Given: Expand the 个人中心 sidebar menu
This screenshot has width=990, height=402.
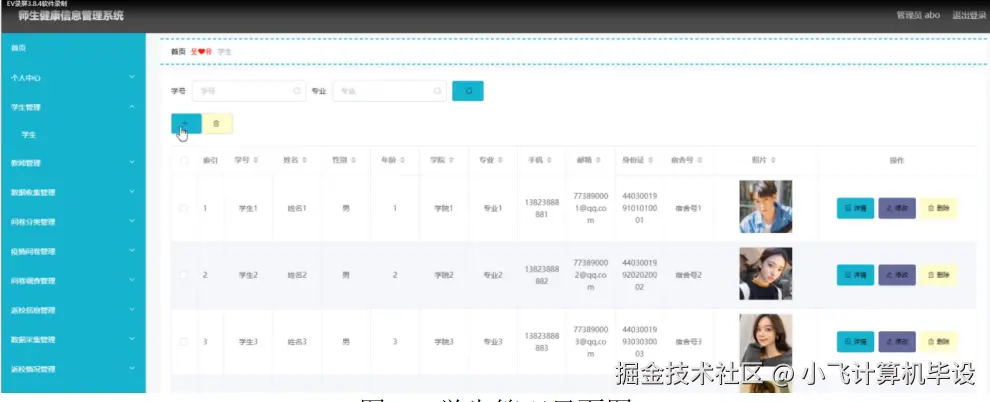Looking at the screenshot, I should point(73,78).
